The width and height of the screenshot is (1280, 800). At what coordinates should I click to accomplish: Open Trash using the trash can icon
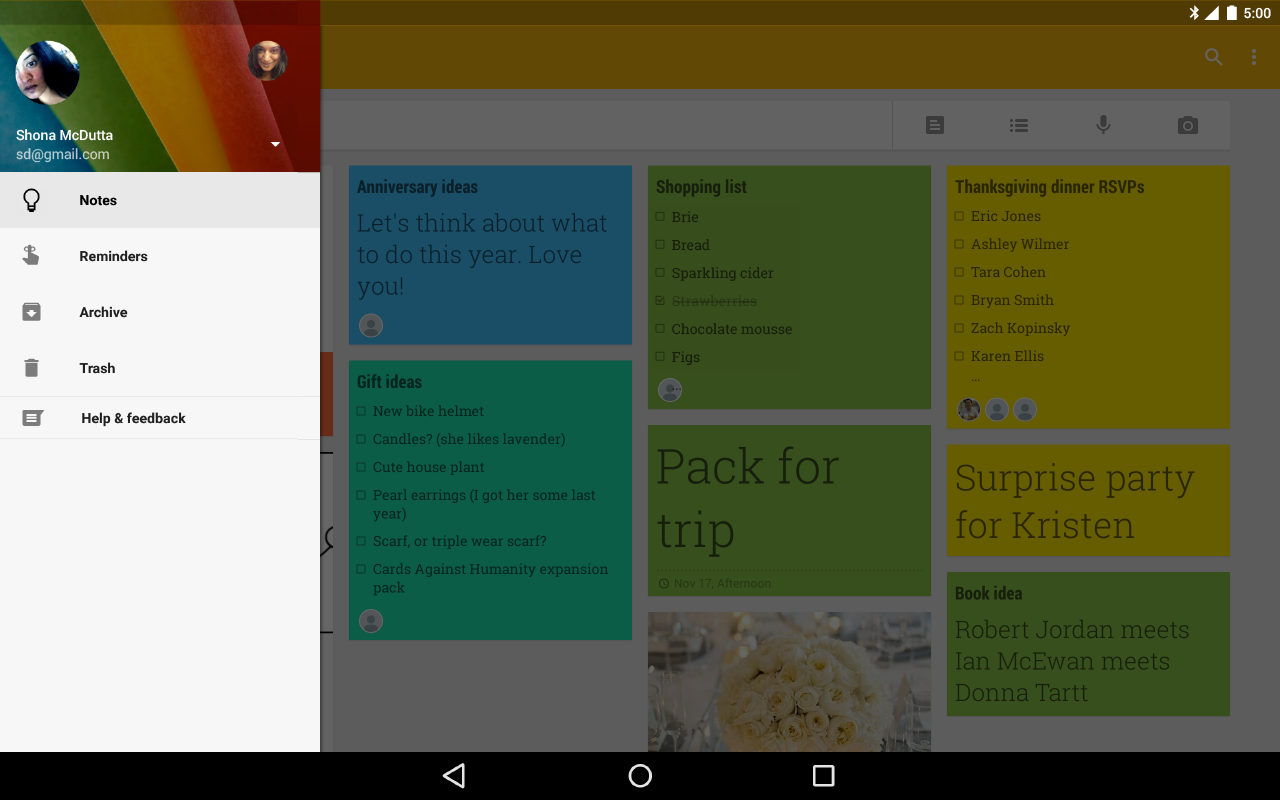click(x=31, y=368)
